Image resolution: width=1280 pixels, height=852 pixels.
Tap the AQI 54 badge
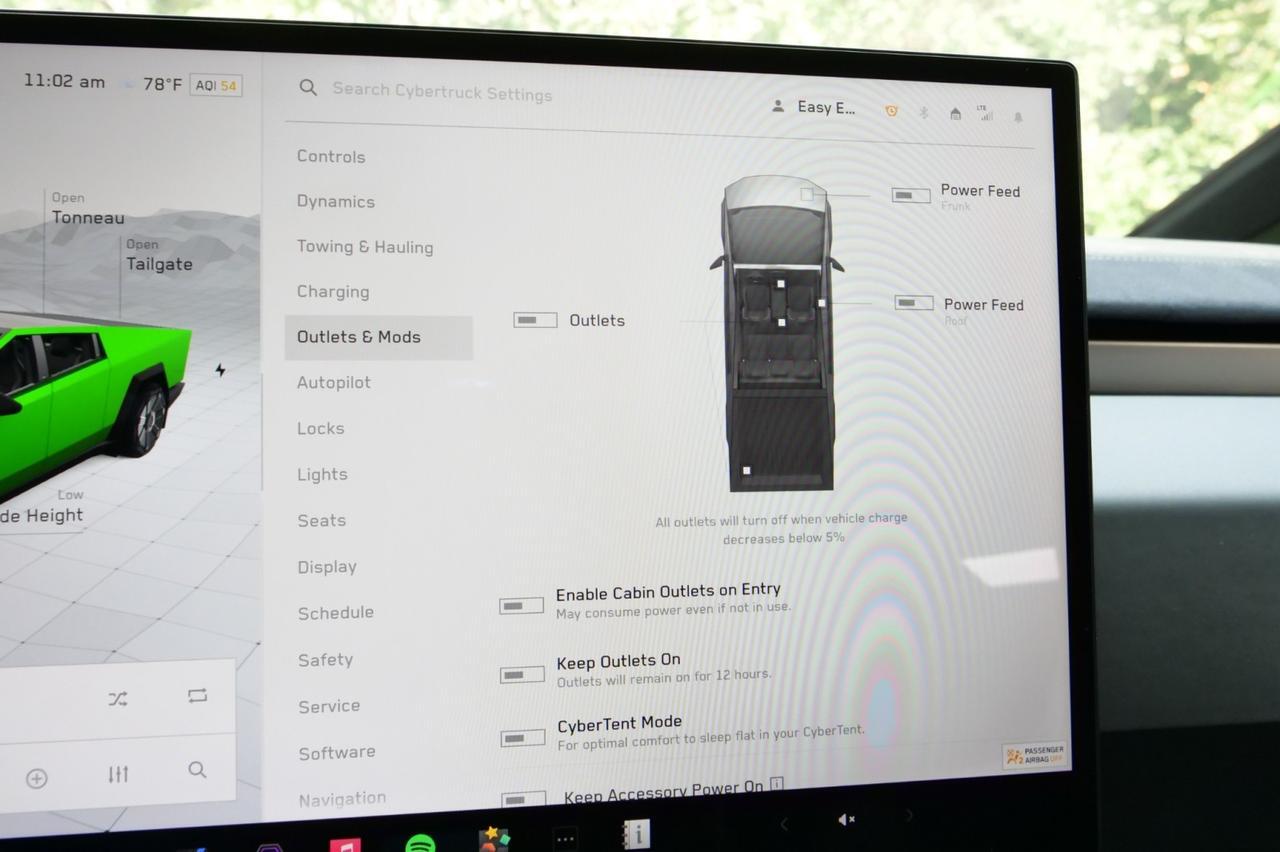click(216, 86)
